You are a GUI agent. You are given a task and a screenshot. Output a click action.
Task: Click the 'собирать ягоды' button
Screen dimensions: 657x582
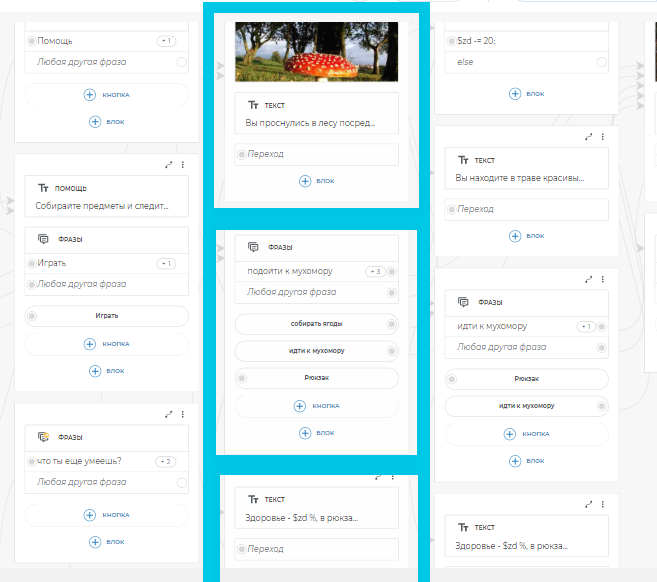coord(317,324)
